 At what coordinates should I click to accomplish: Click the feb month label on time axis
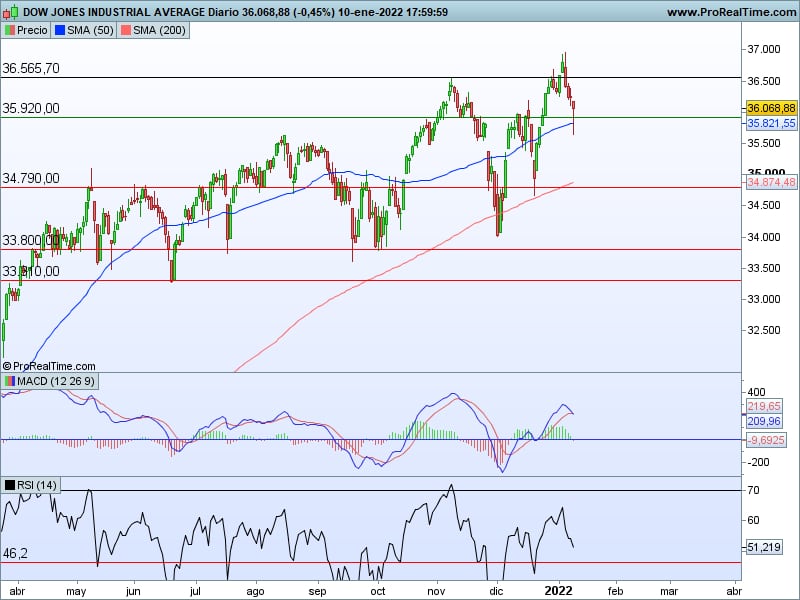[x=615, y=591]
